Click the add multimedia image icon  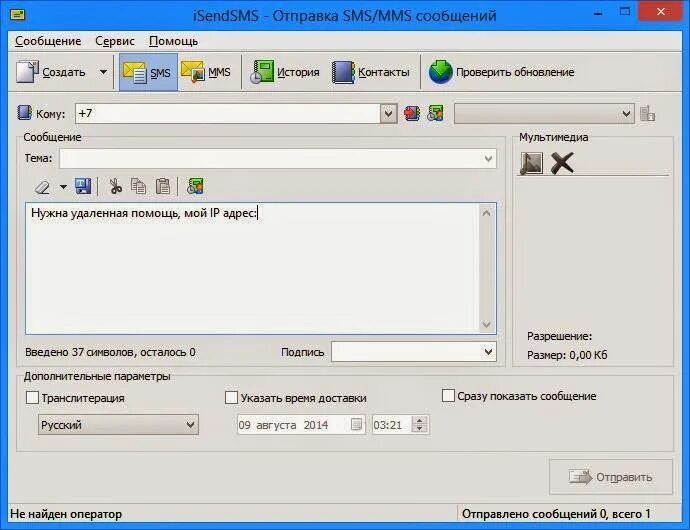pos(531,163)
